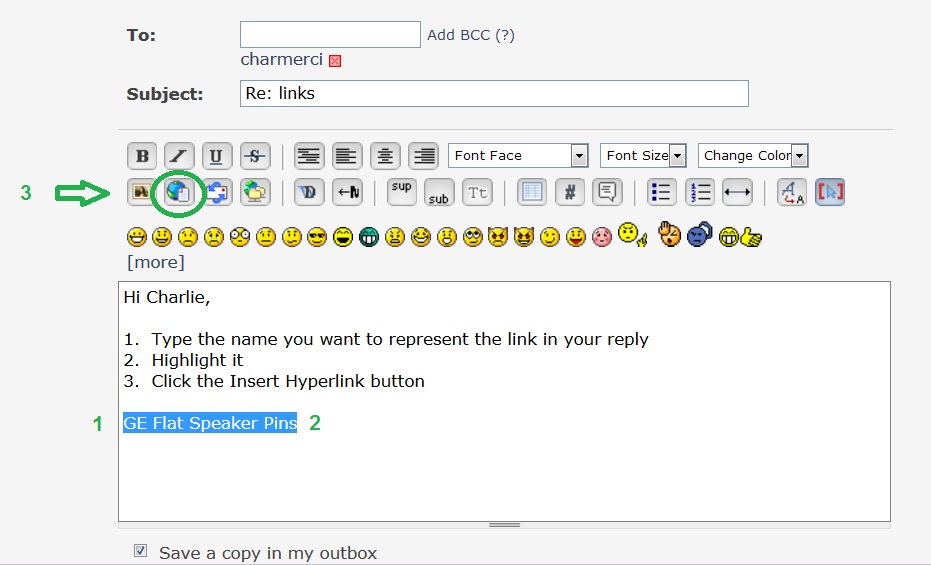The width and height of the screenshot is (931, 565).
Task: Insert the pink blushing smiley
Action: 601,237
